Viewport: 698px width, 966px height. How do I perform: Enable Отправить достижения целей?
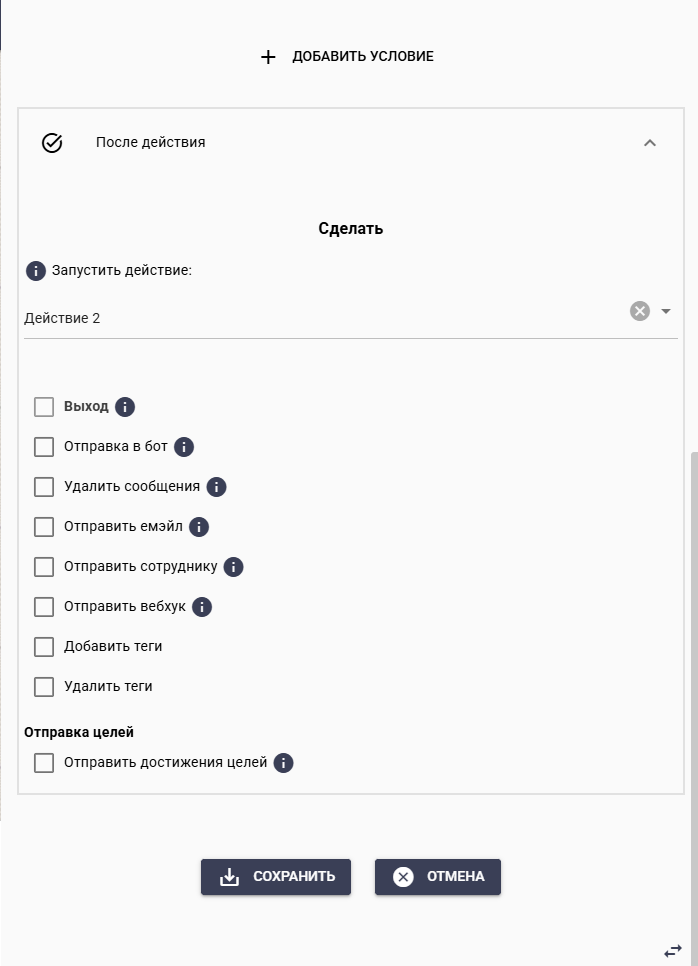[44, 763]
